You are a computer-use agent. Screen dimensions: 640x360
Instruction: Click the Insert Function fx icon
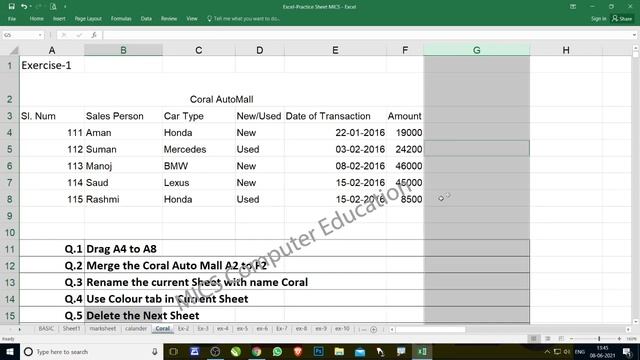pyautogui.click(x=94, y=35)
